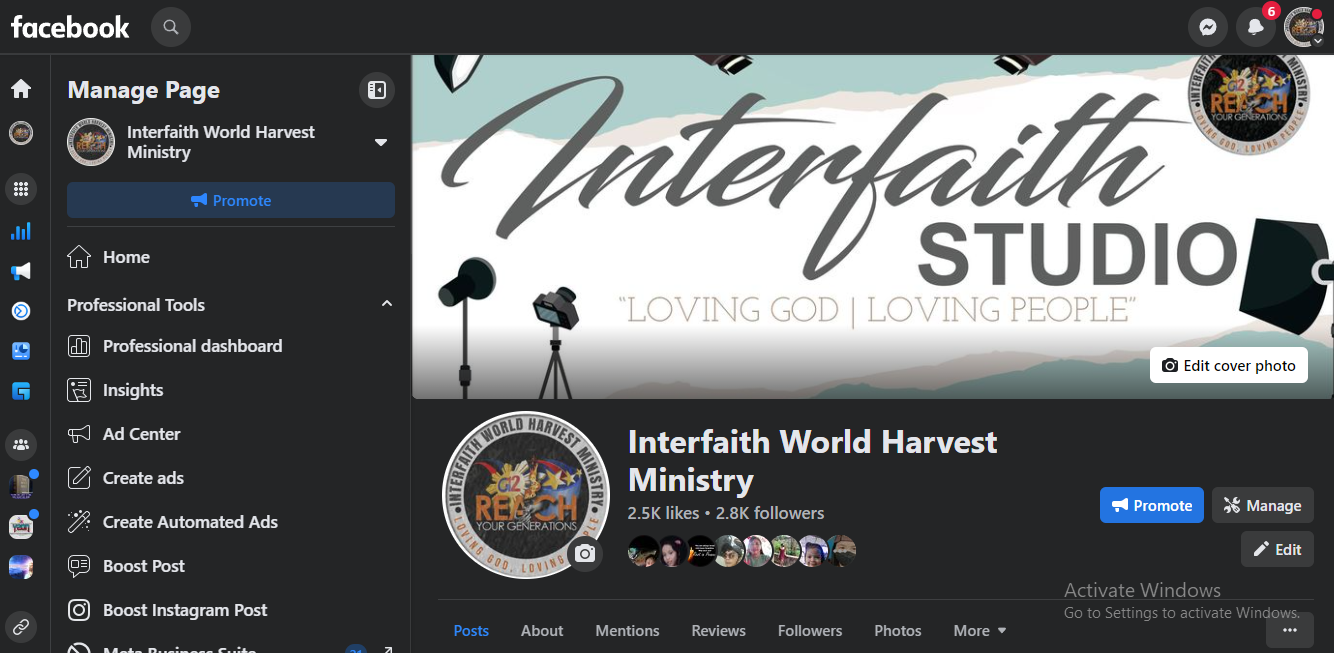Open Boost Post

click(x=231, y=566)
